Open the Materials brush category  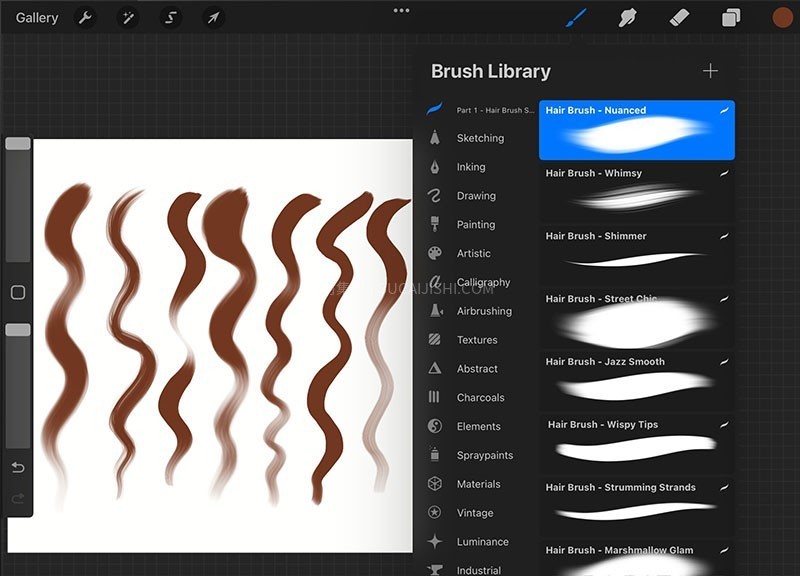(479, 484)
